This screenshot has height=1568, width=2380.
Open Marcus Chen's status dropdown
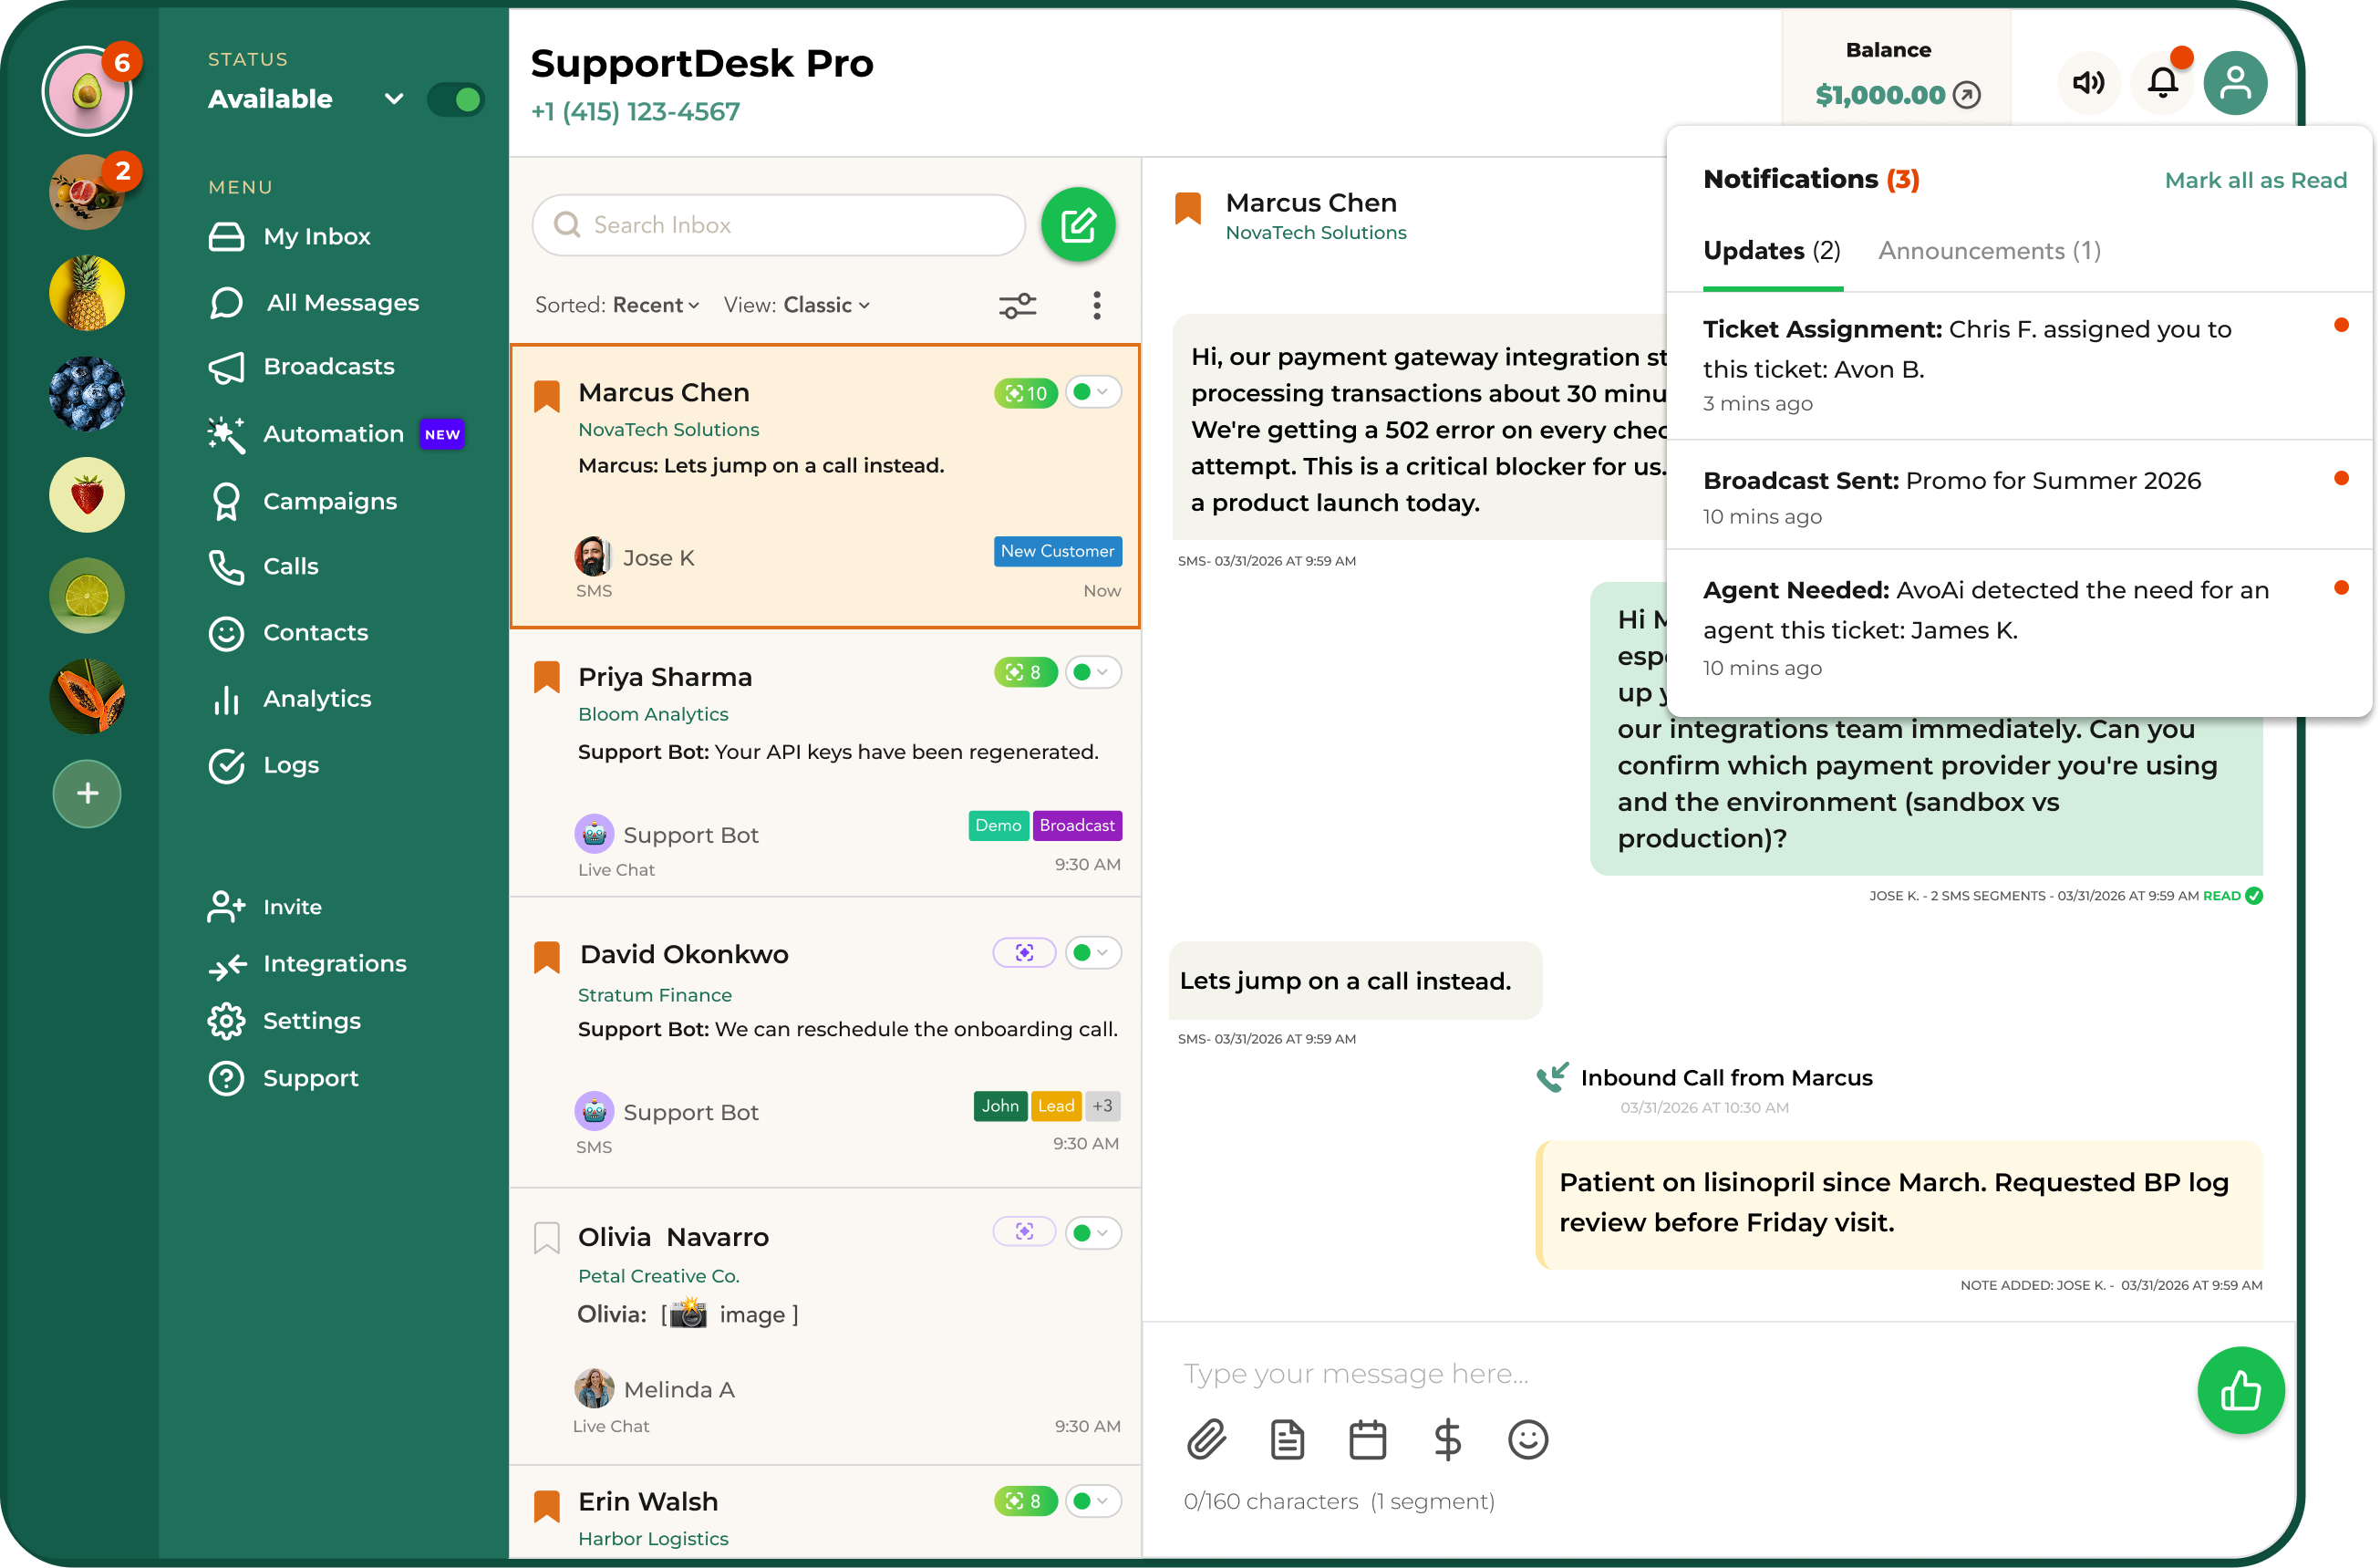coord(1093,392)
